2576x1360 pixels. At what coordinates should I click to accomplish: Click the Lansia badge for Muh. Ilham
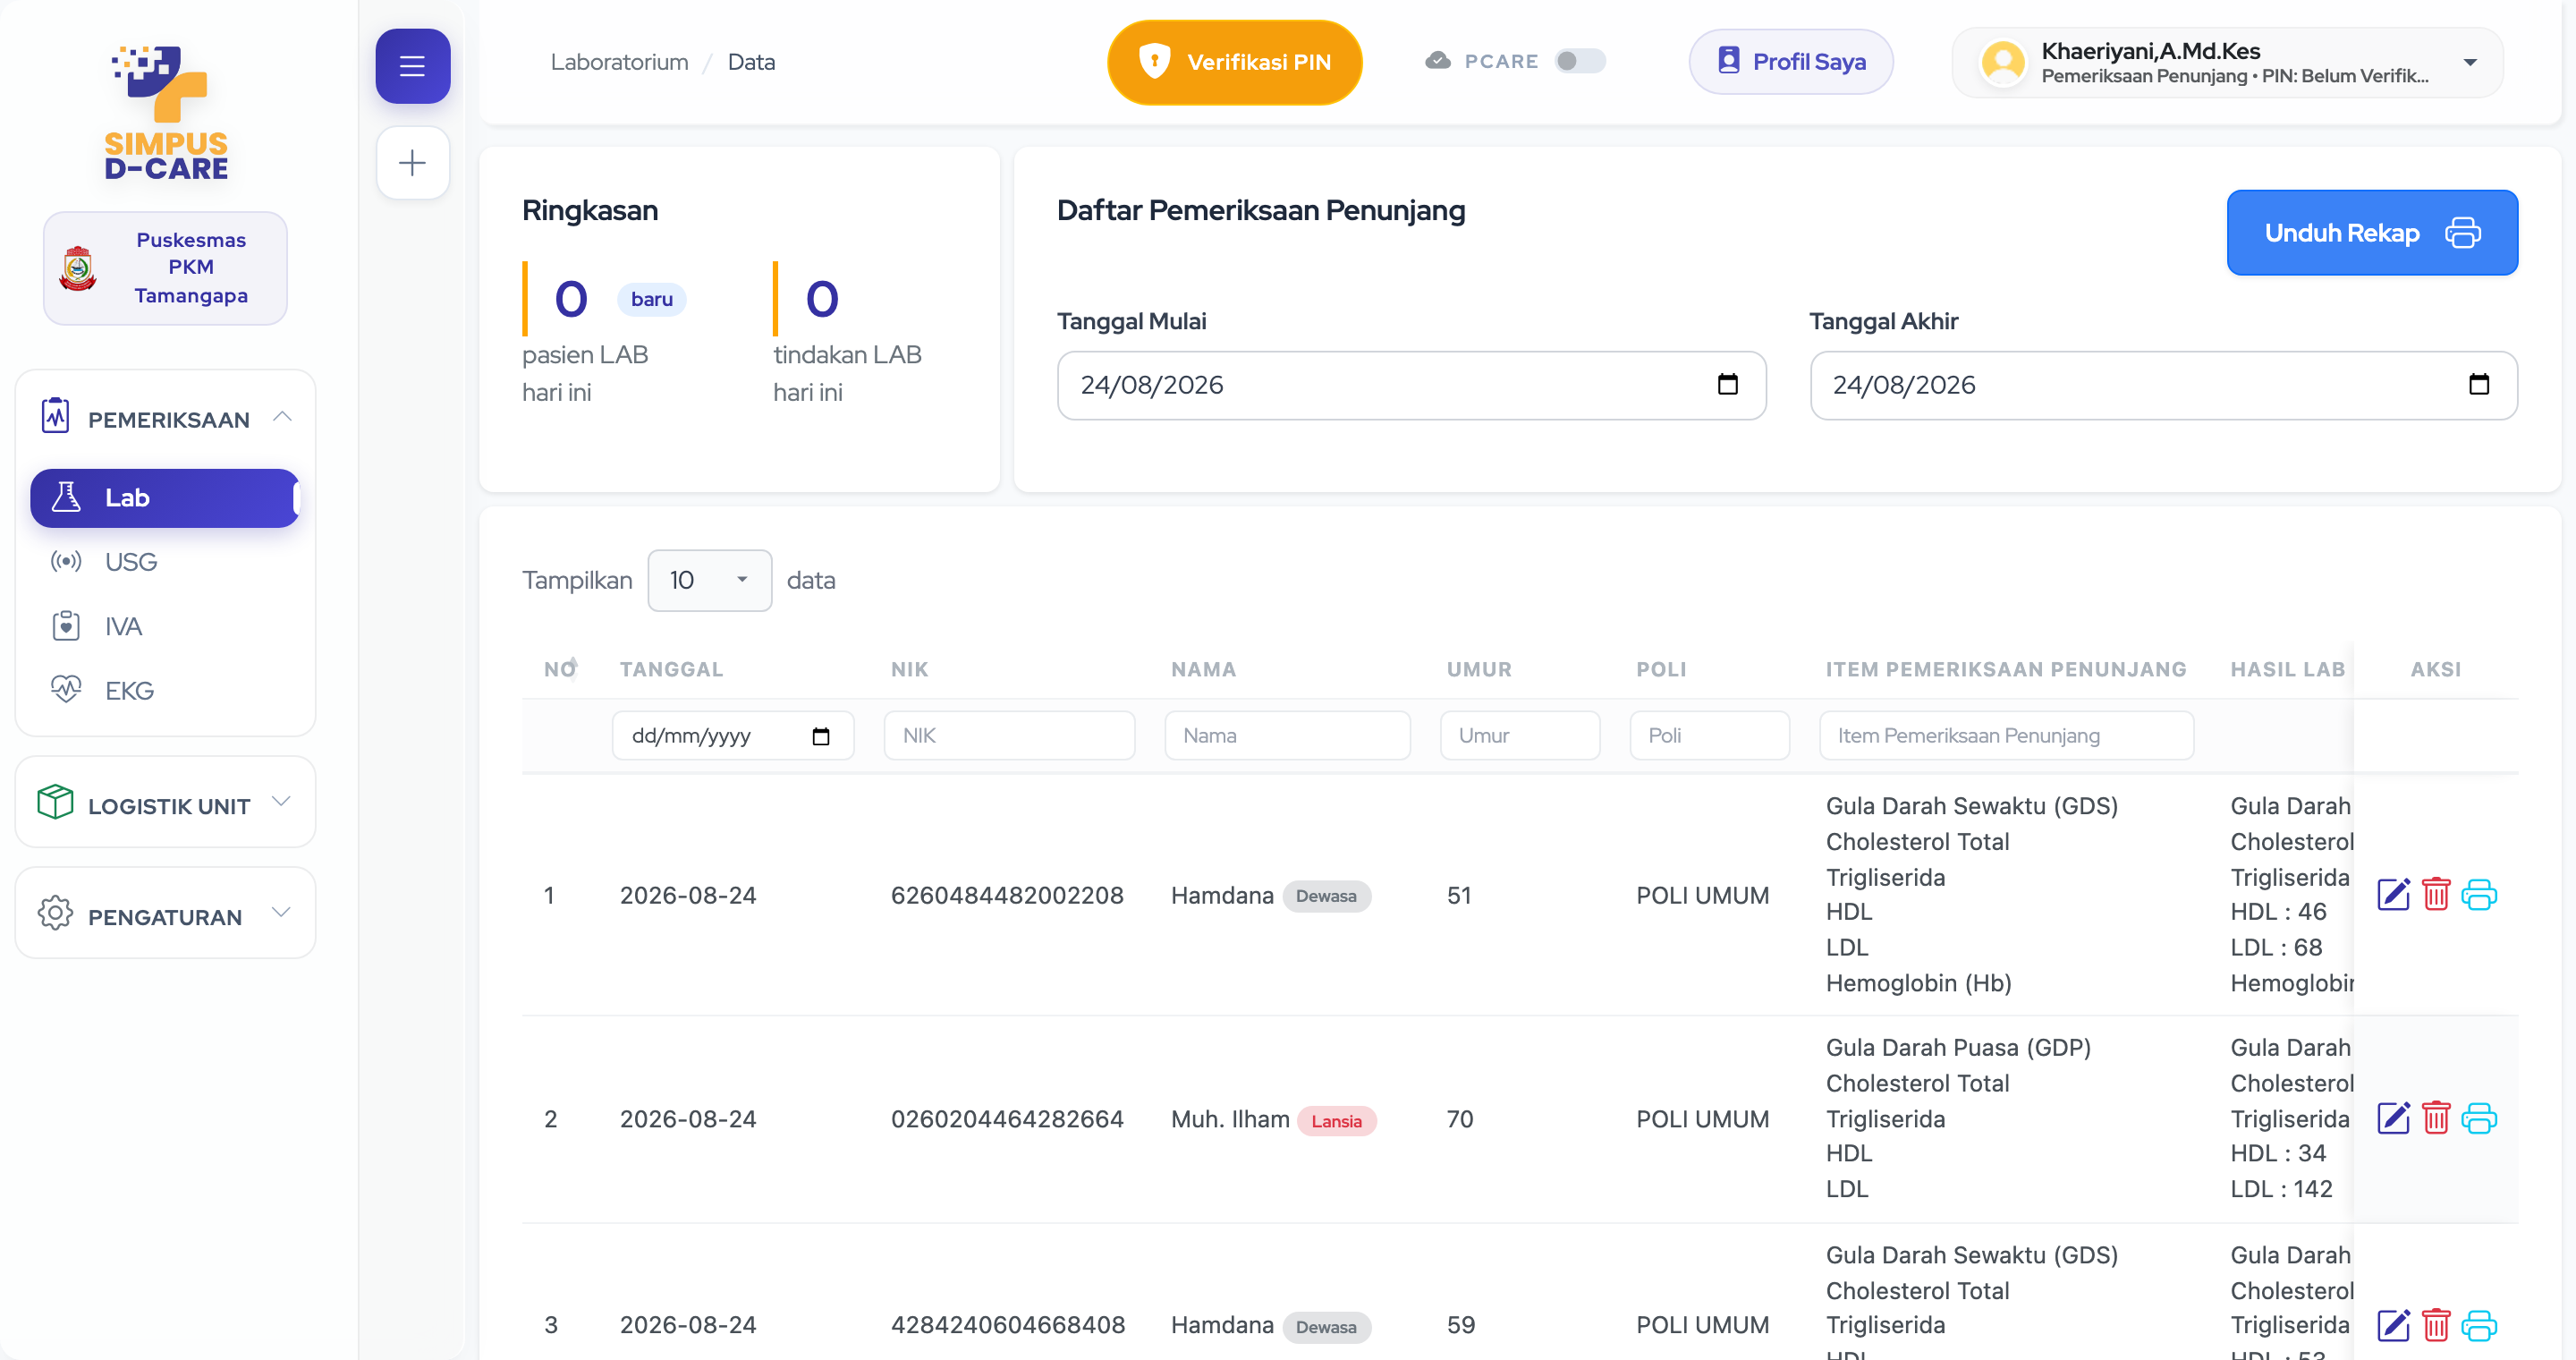pos(1336,1121)
